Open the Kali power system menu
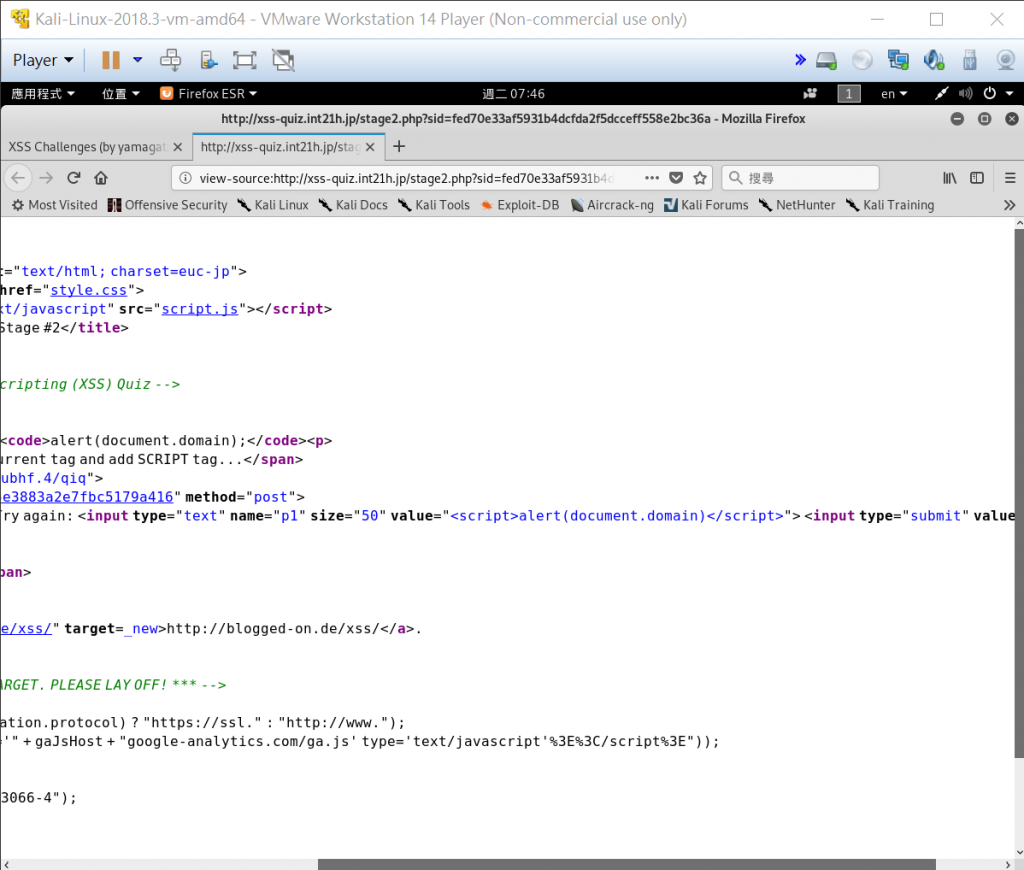1024x870 pixels. tap(999, 93)
